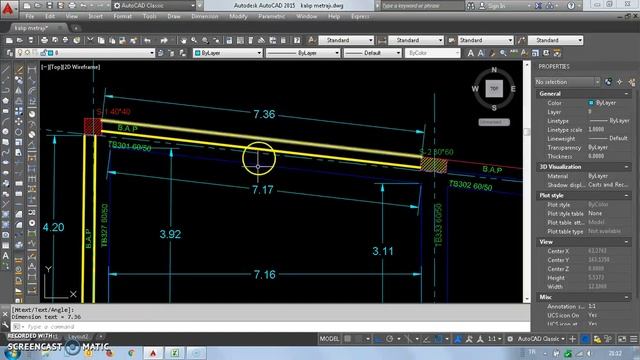640x360 pixels.
Task: Toggle object snap tracking in status bar
Action: pos(427,339)
